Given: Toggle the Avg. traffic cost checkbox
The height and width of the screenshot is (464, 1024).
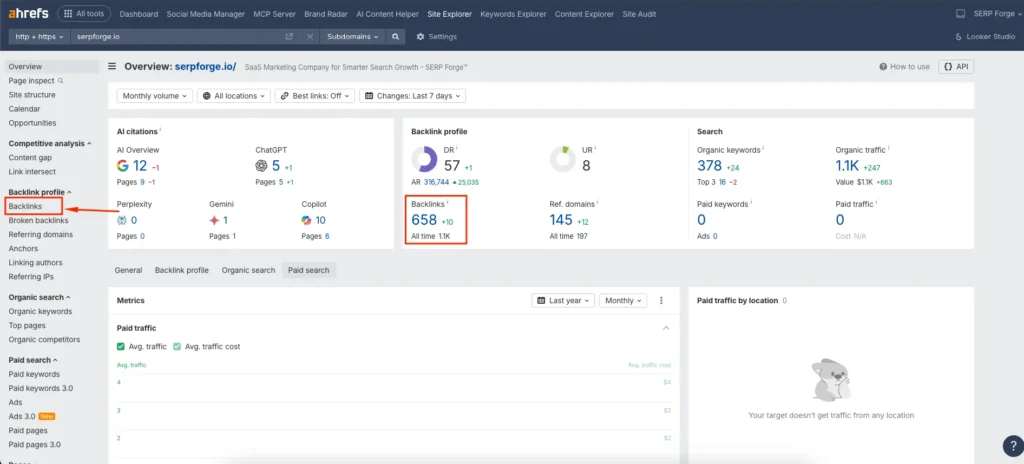Looking at the screenshot, I should pyautogui.click(x=177, y=346).
